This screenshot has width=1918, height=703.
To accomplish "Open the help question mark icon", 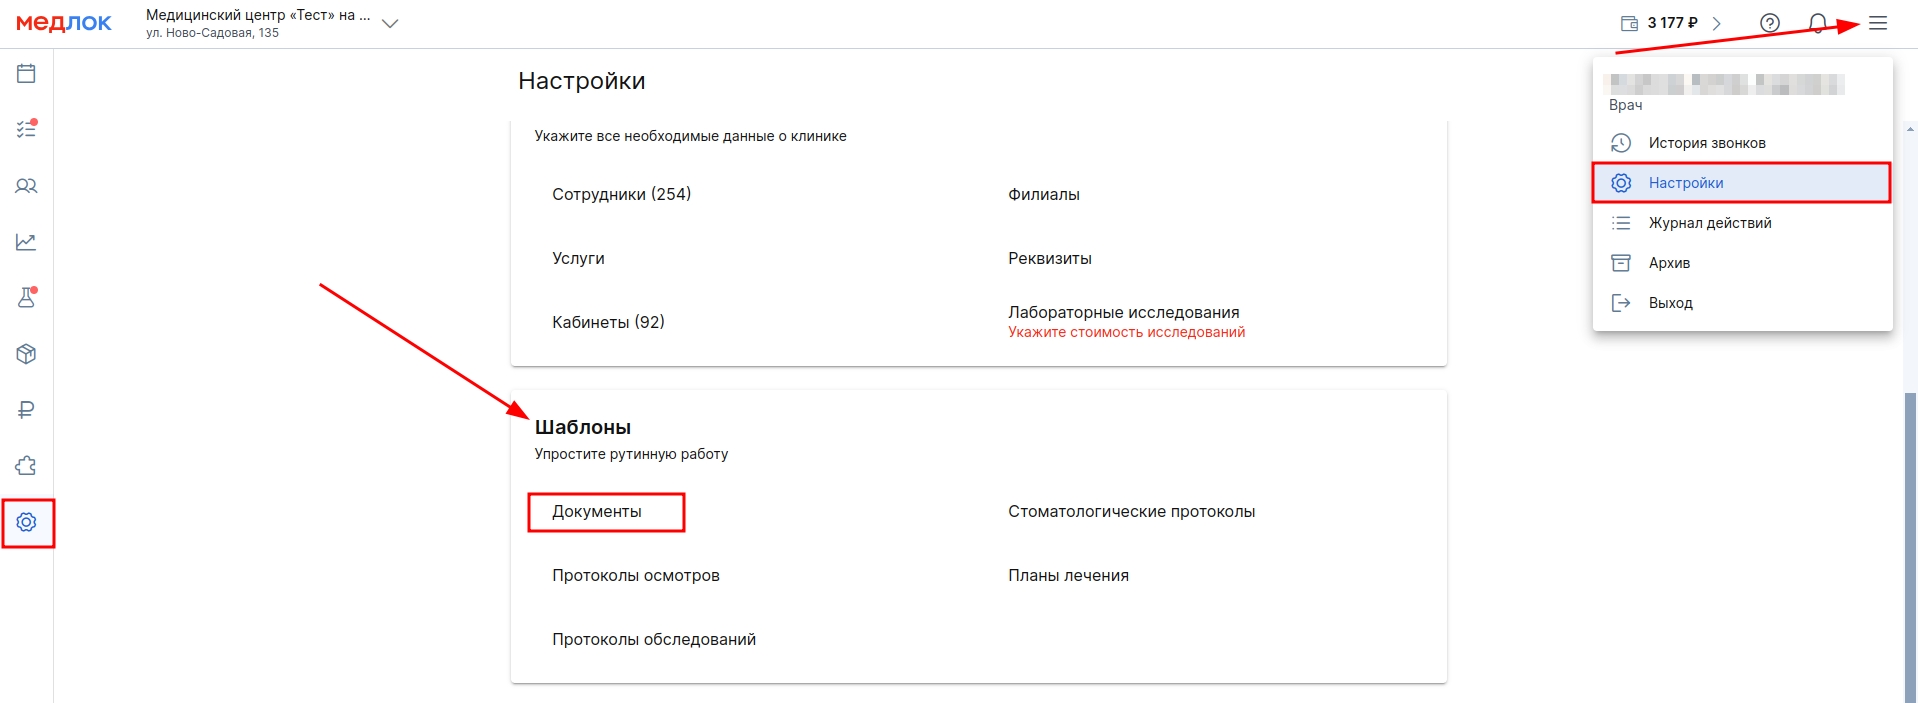I will pos(1770,23).
